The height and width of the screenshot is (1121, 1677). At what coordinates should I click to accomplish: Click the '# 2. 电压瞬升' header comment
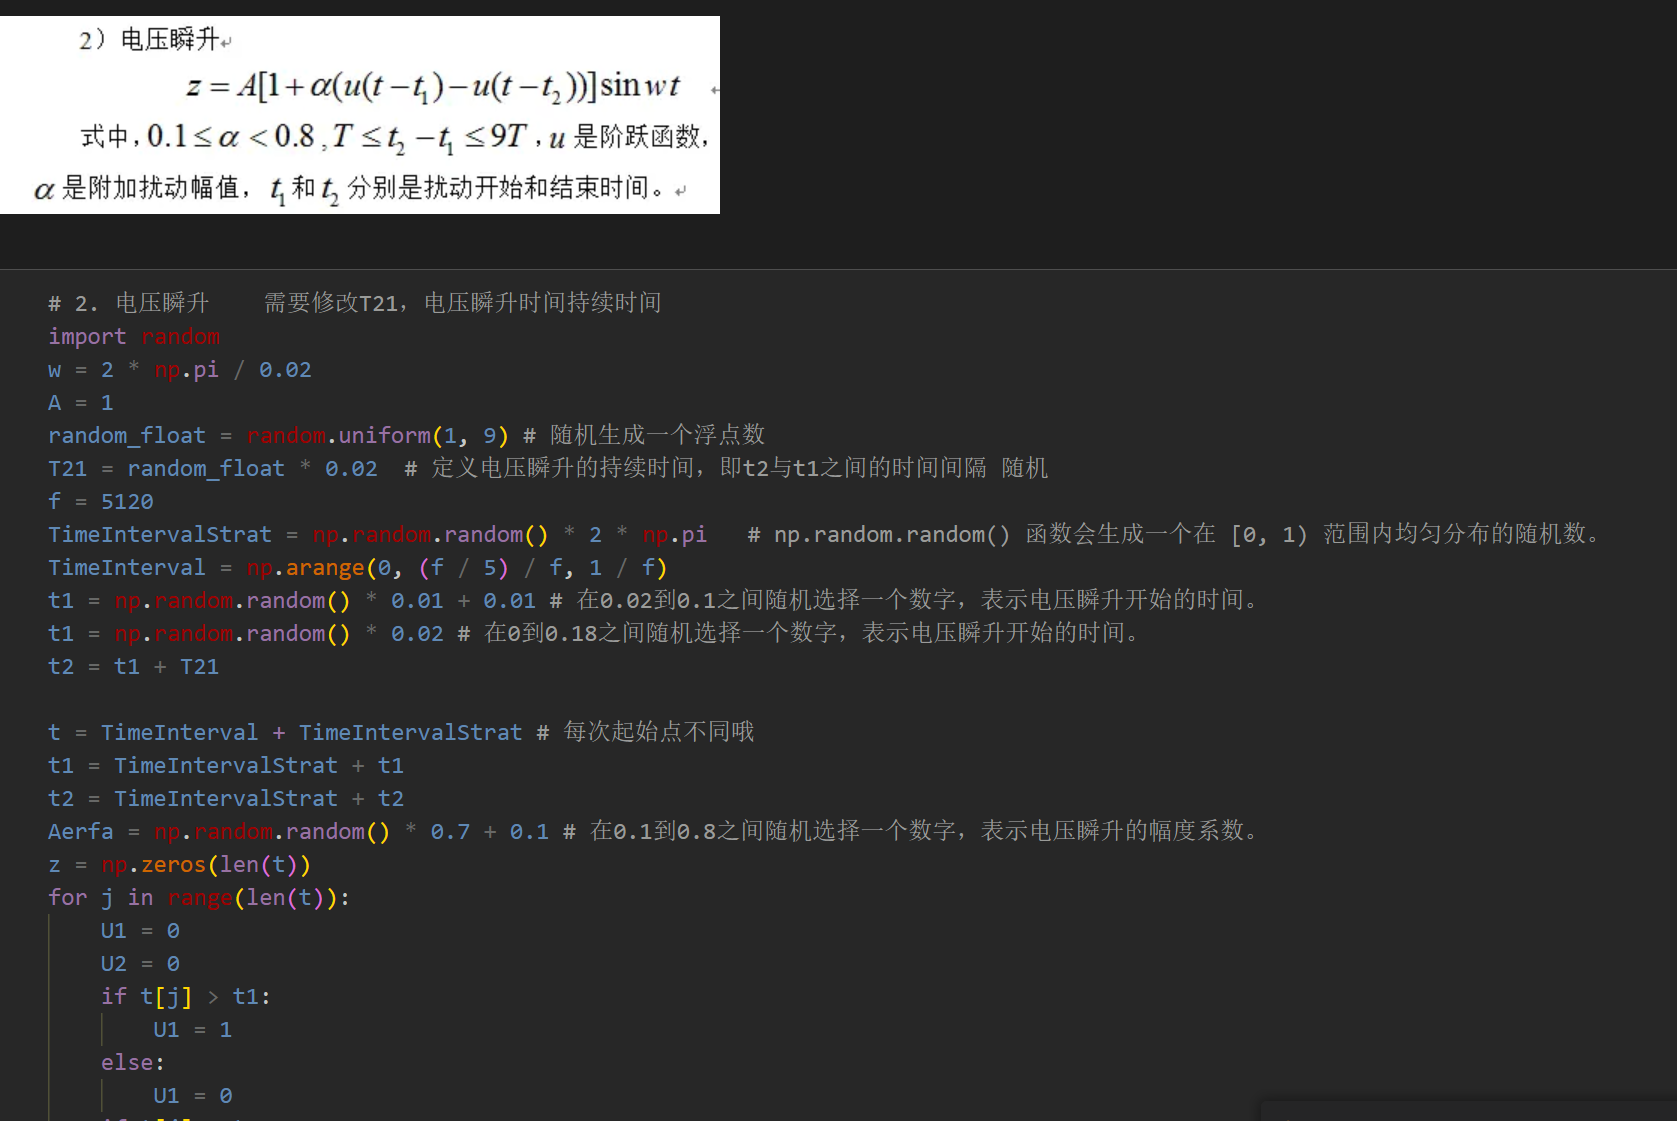coord(129,303)
